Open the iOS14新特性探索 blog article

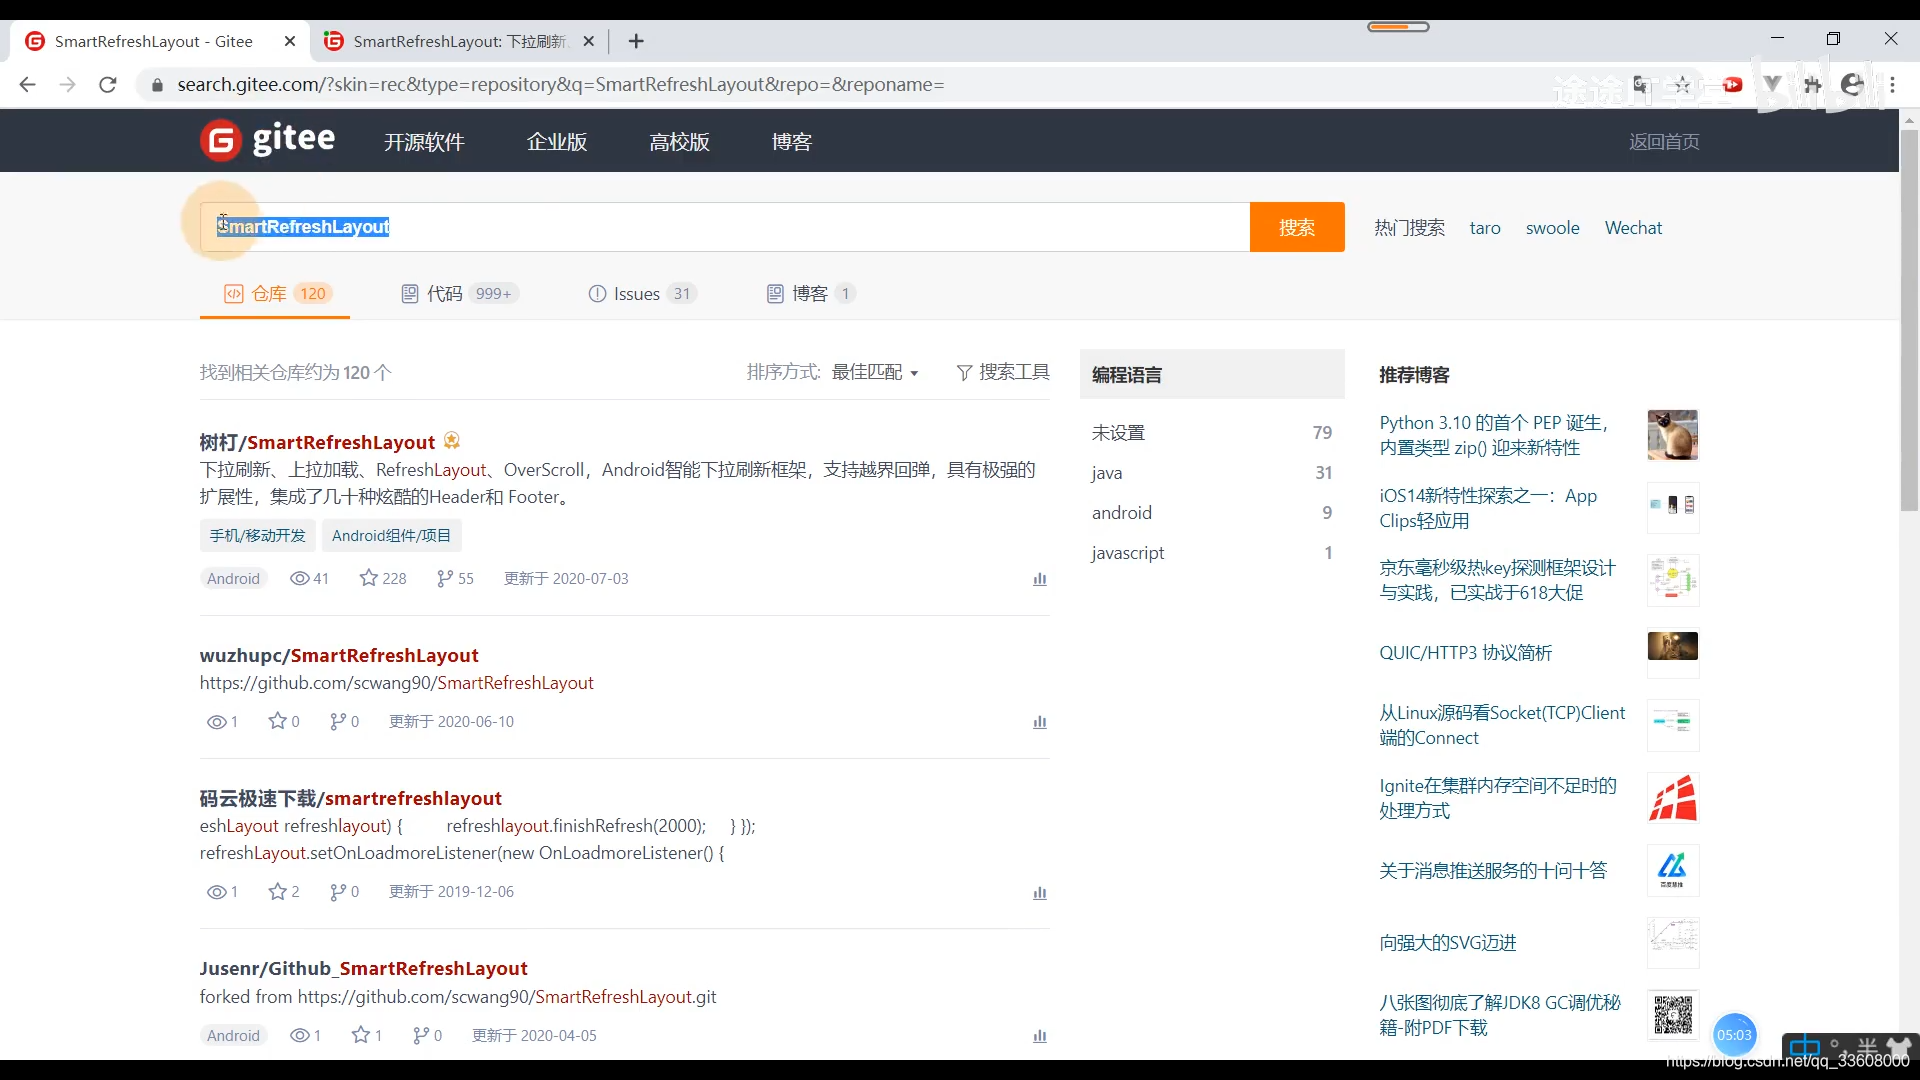pyautogui.click(x=1488, y=508)
